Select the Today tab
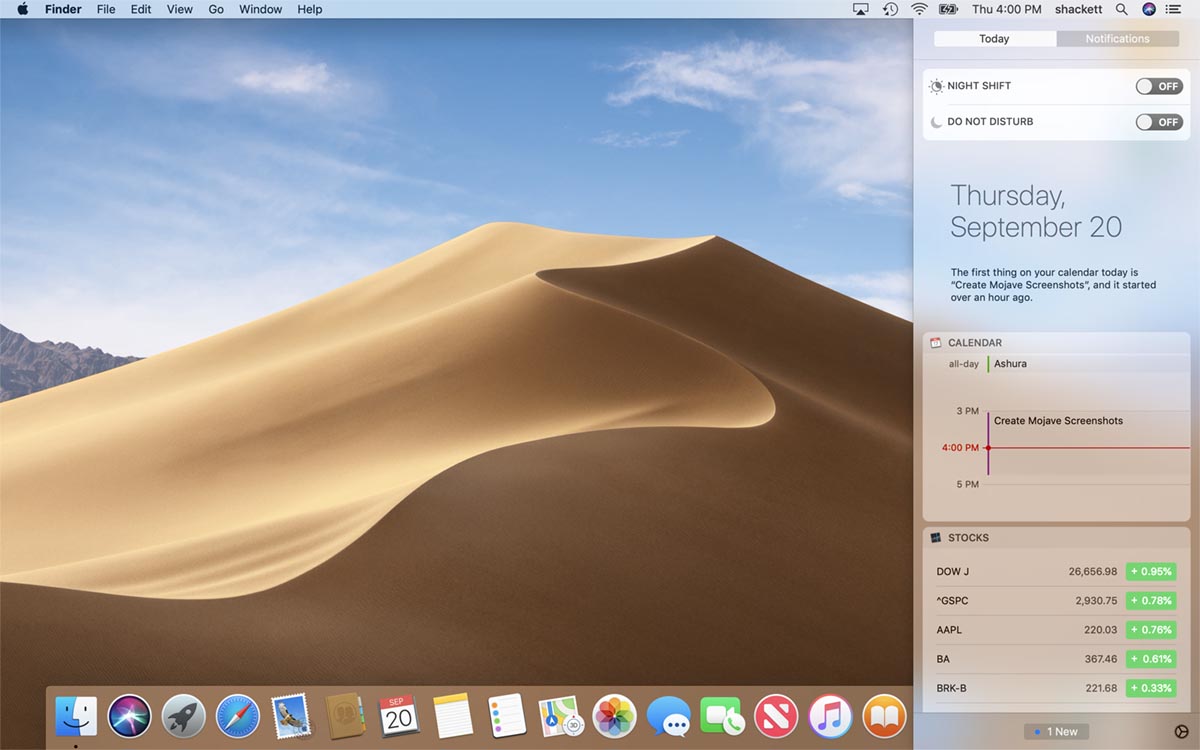 tap(994, 38)
